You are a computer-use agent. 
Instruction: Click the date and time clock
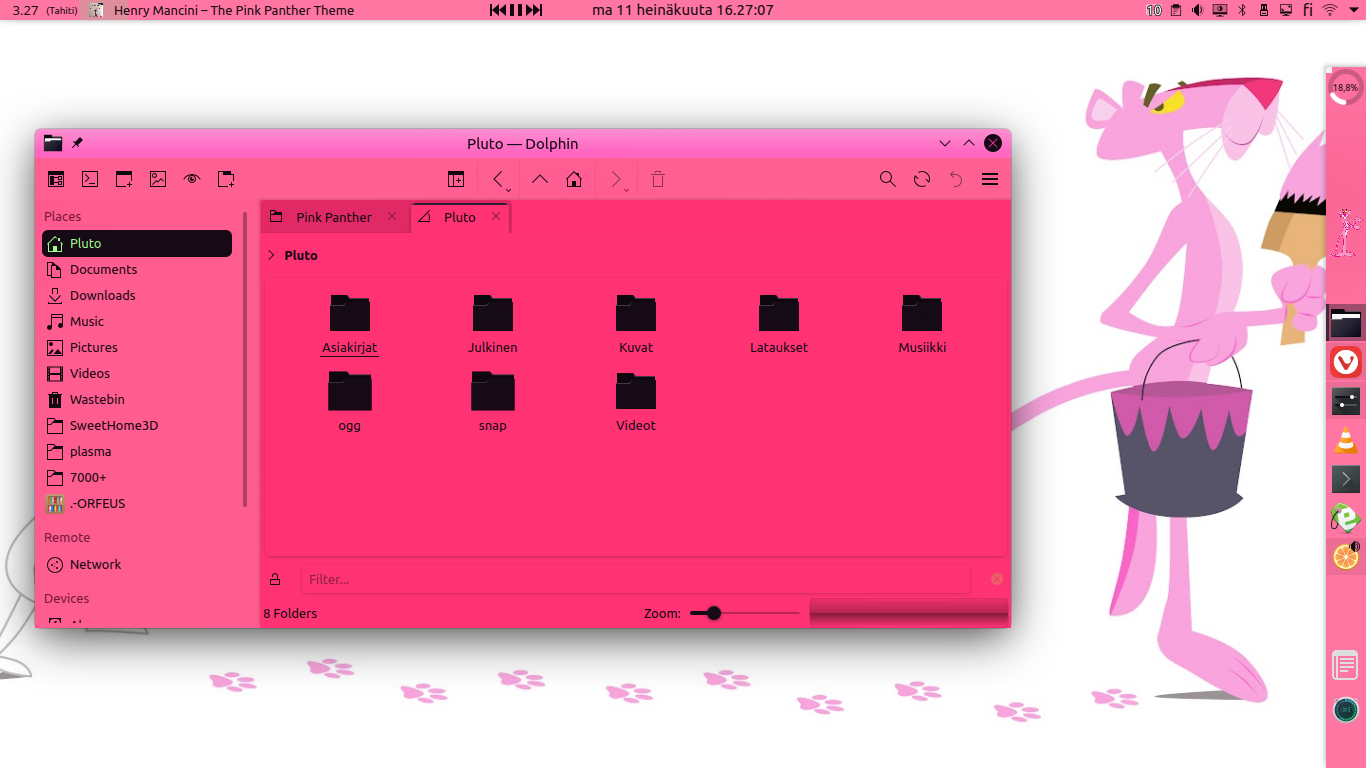(682, 10)
